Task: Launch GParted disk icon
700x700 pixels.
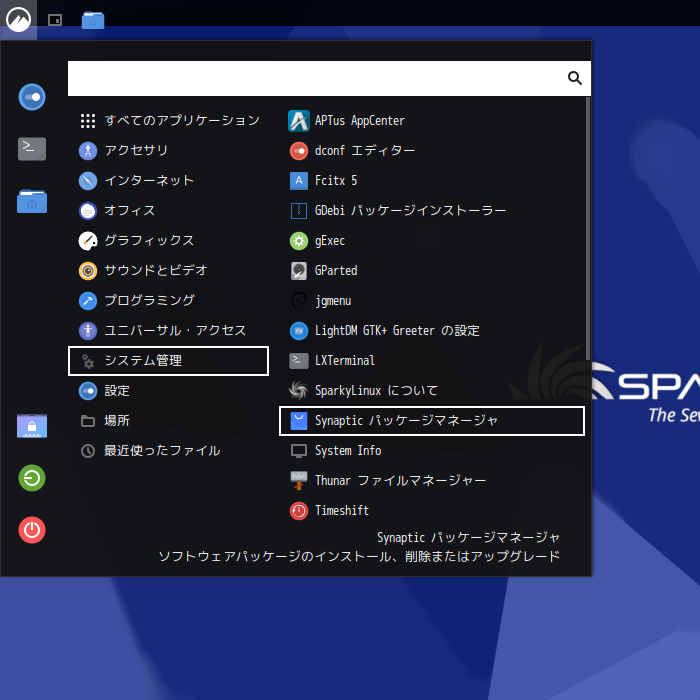Action: (299, 271)
